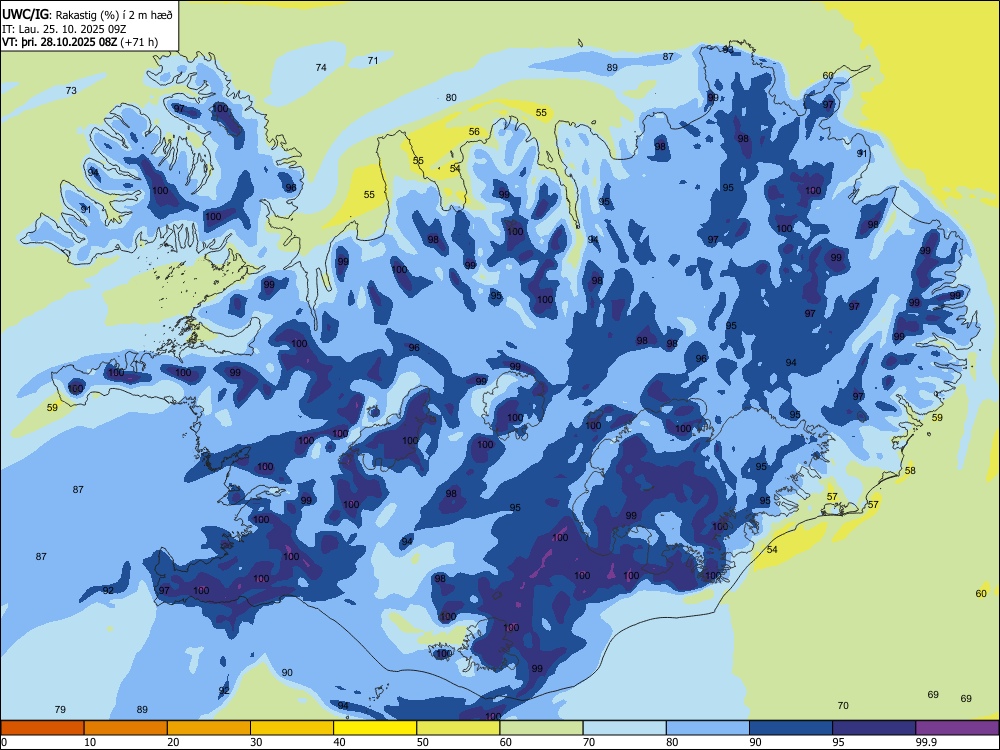1000x750 pixels.
Task: Click the 0–10 dark orange legend swatch
Action: click(42, 728)
